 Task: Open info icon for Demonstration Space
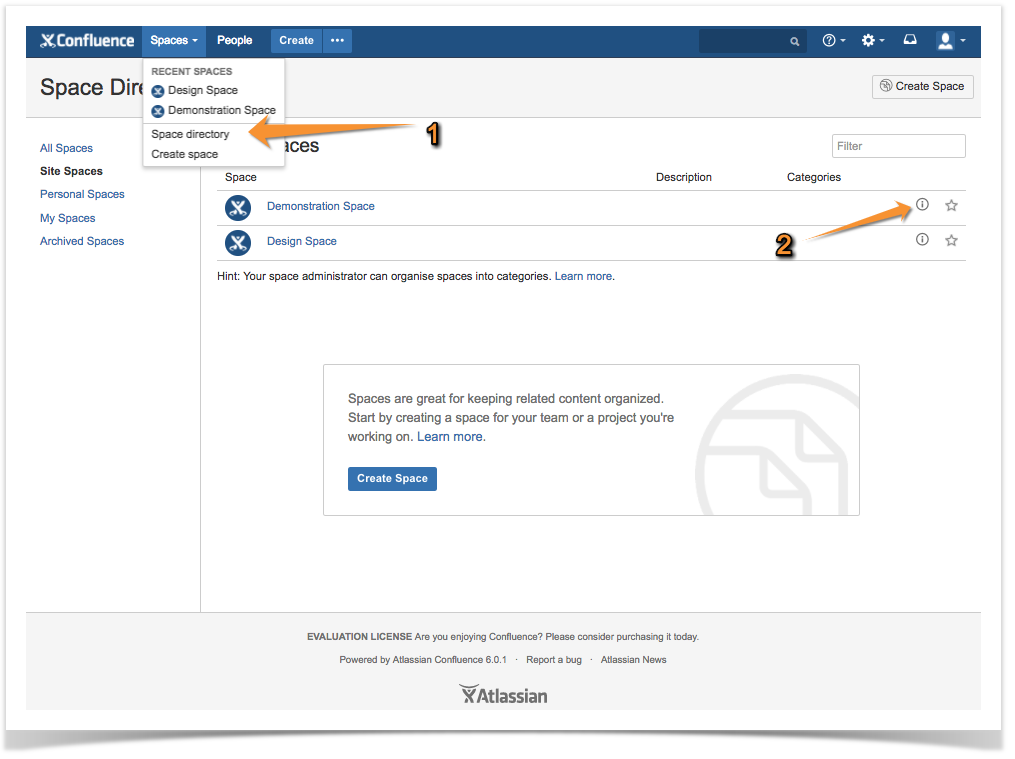click(x=922, y=205)
